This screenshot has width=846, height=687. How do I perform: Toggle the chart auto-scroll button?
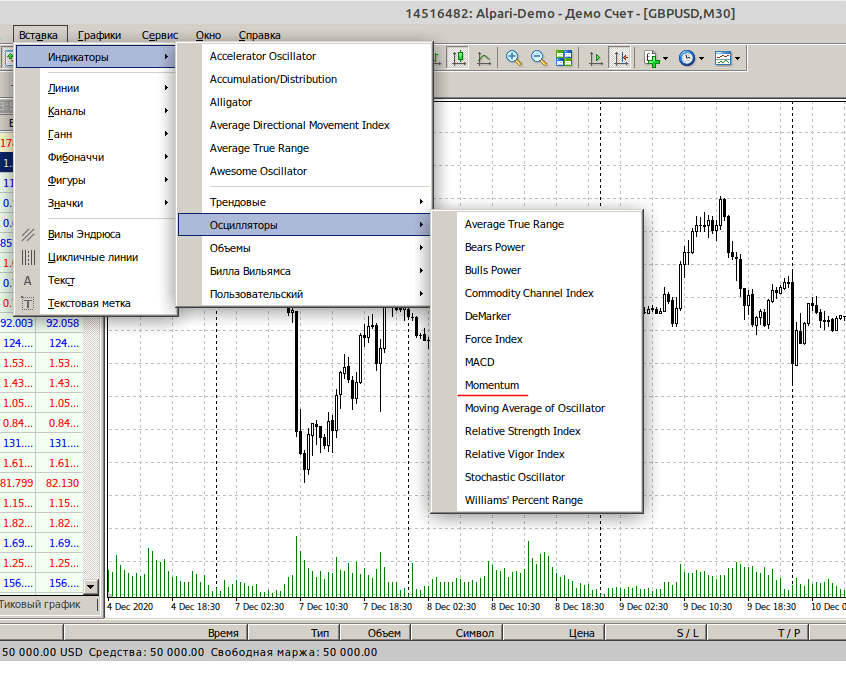point(596,58)
